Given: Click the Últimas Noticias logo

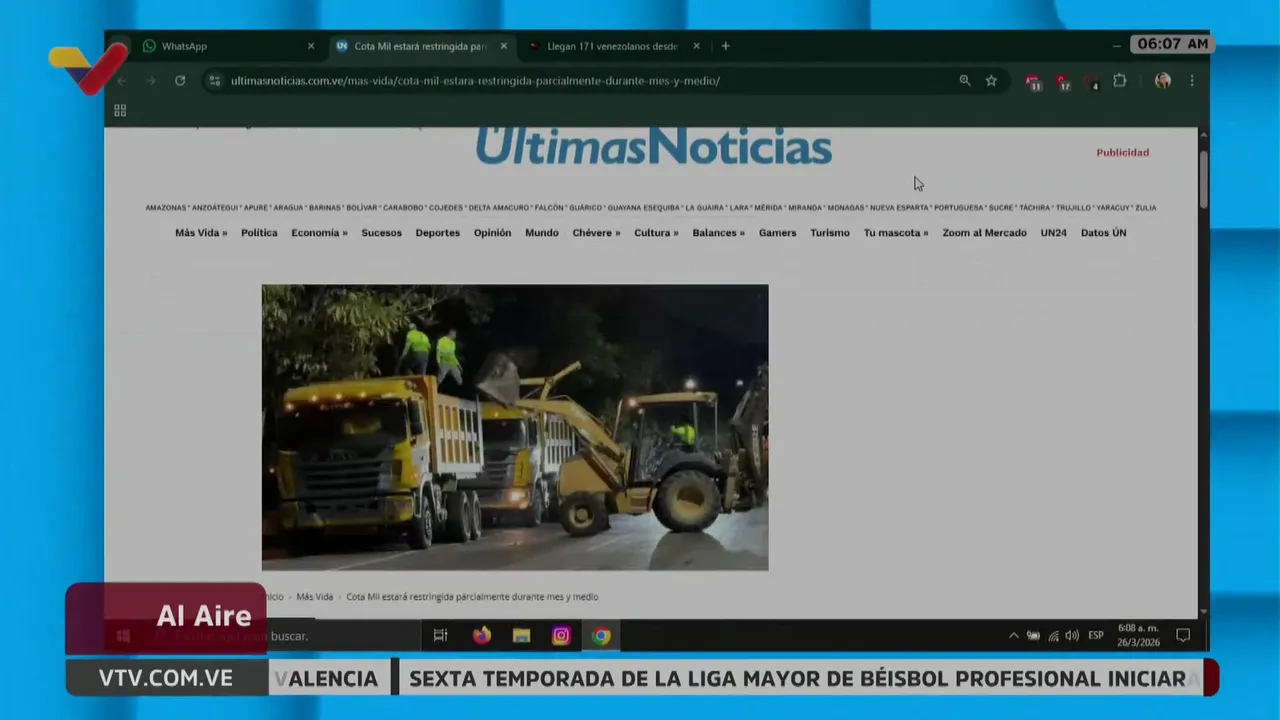Looking at the screenshot, I should 654,147.
